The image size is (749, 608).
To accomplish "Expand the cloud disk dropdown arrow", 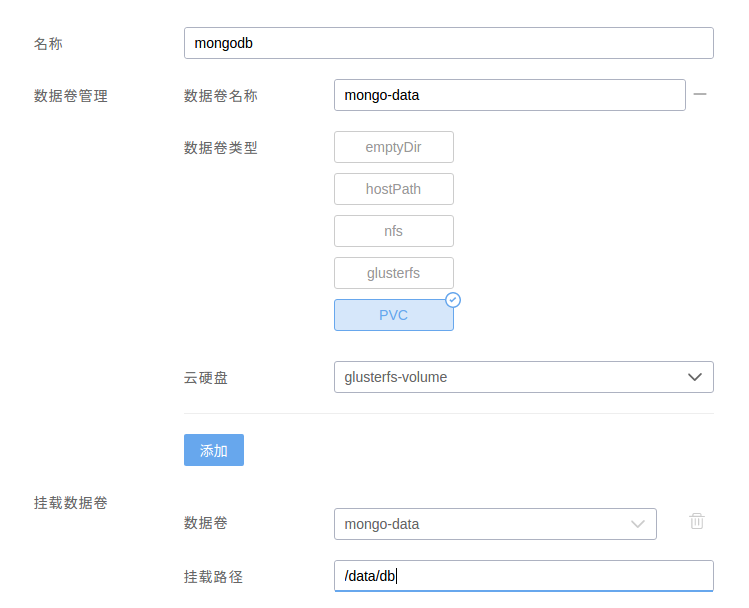I will (695, 377).
